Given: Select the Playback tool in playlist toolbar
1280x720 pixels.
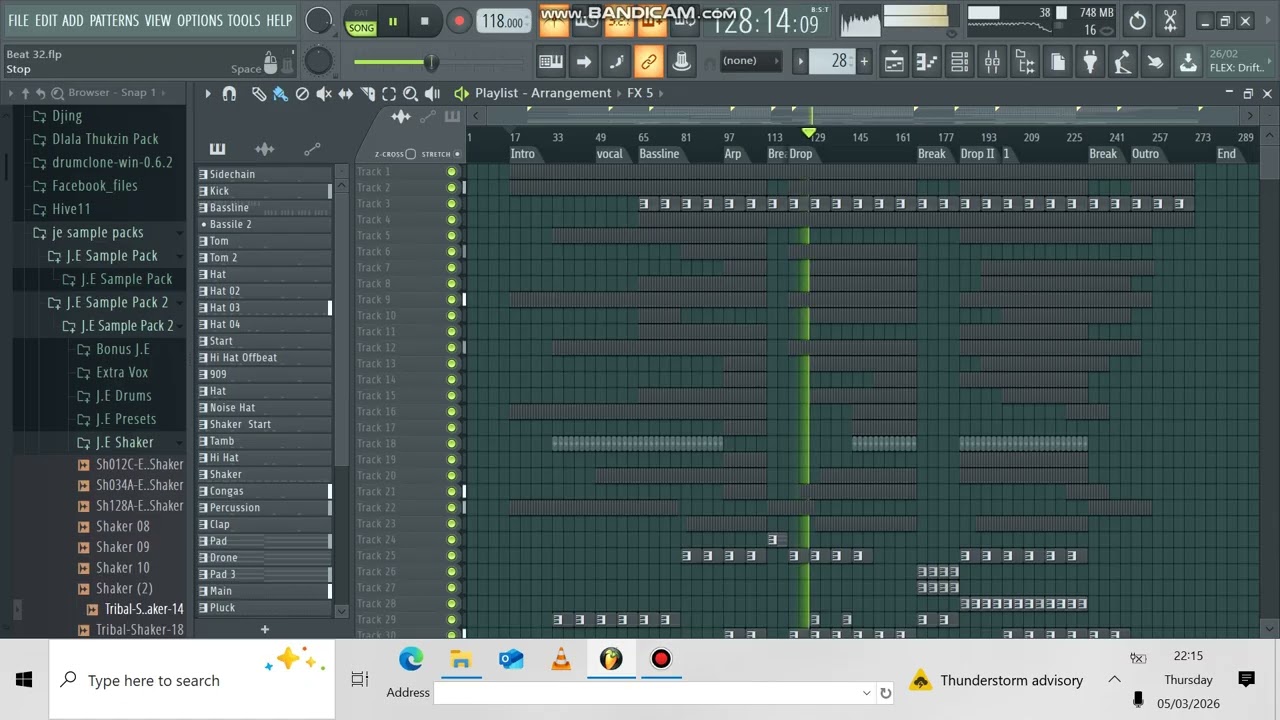Looking at the screenshot, I should pyautogui.click(x=433, y=93).
